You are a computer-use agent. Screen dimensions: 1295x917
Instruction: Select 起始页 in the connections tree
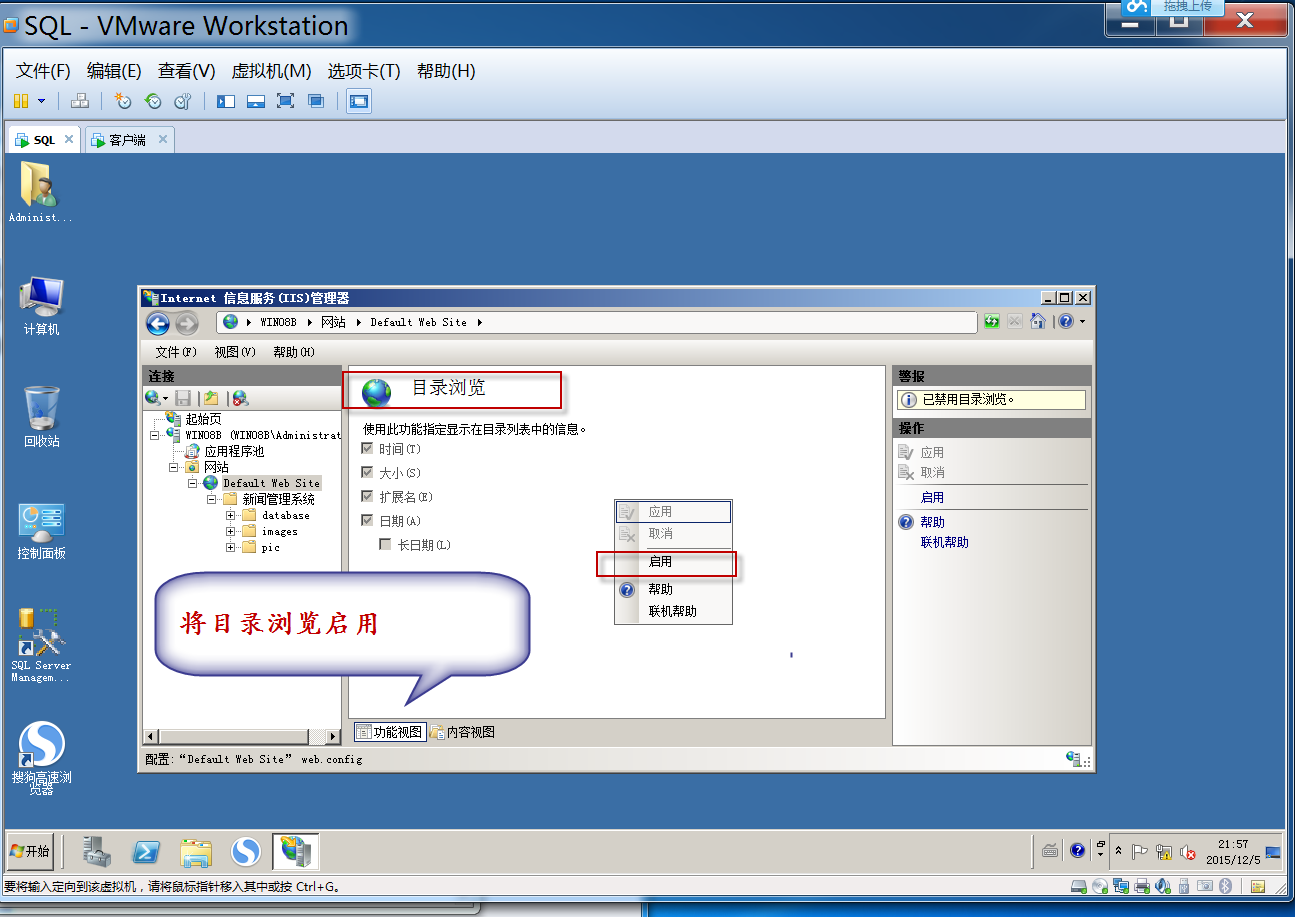point(203,419)
